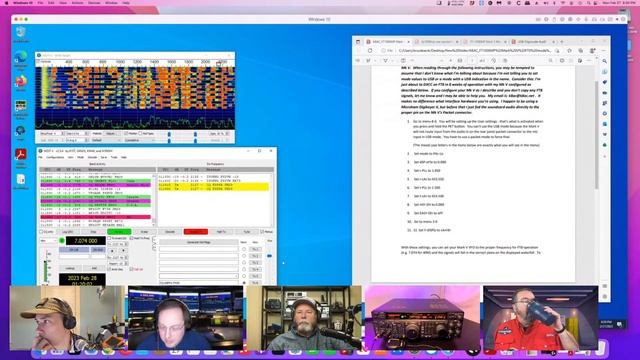Click the Tune button in WSJT-X
The image size is (640, 360).
pyautogui.click(x=247, y=232)
